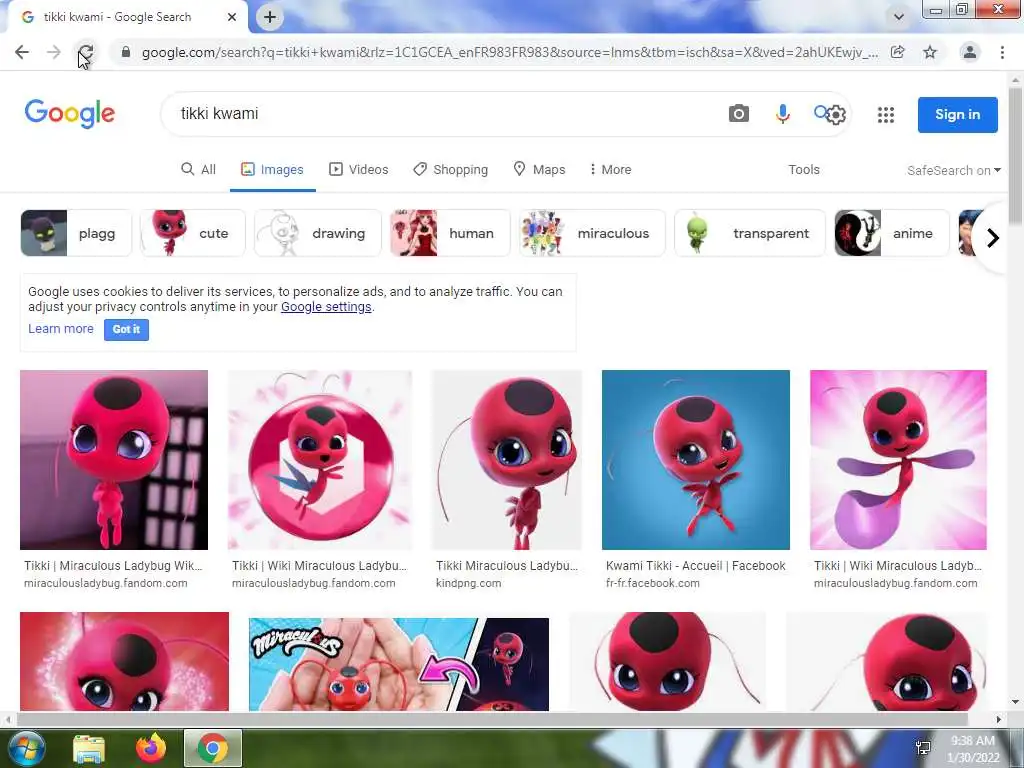This screenshot has height=768, width=1024.
Task: Go to the Google homepage logo
Action: [70, 114]
